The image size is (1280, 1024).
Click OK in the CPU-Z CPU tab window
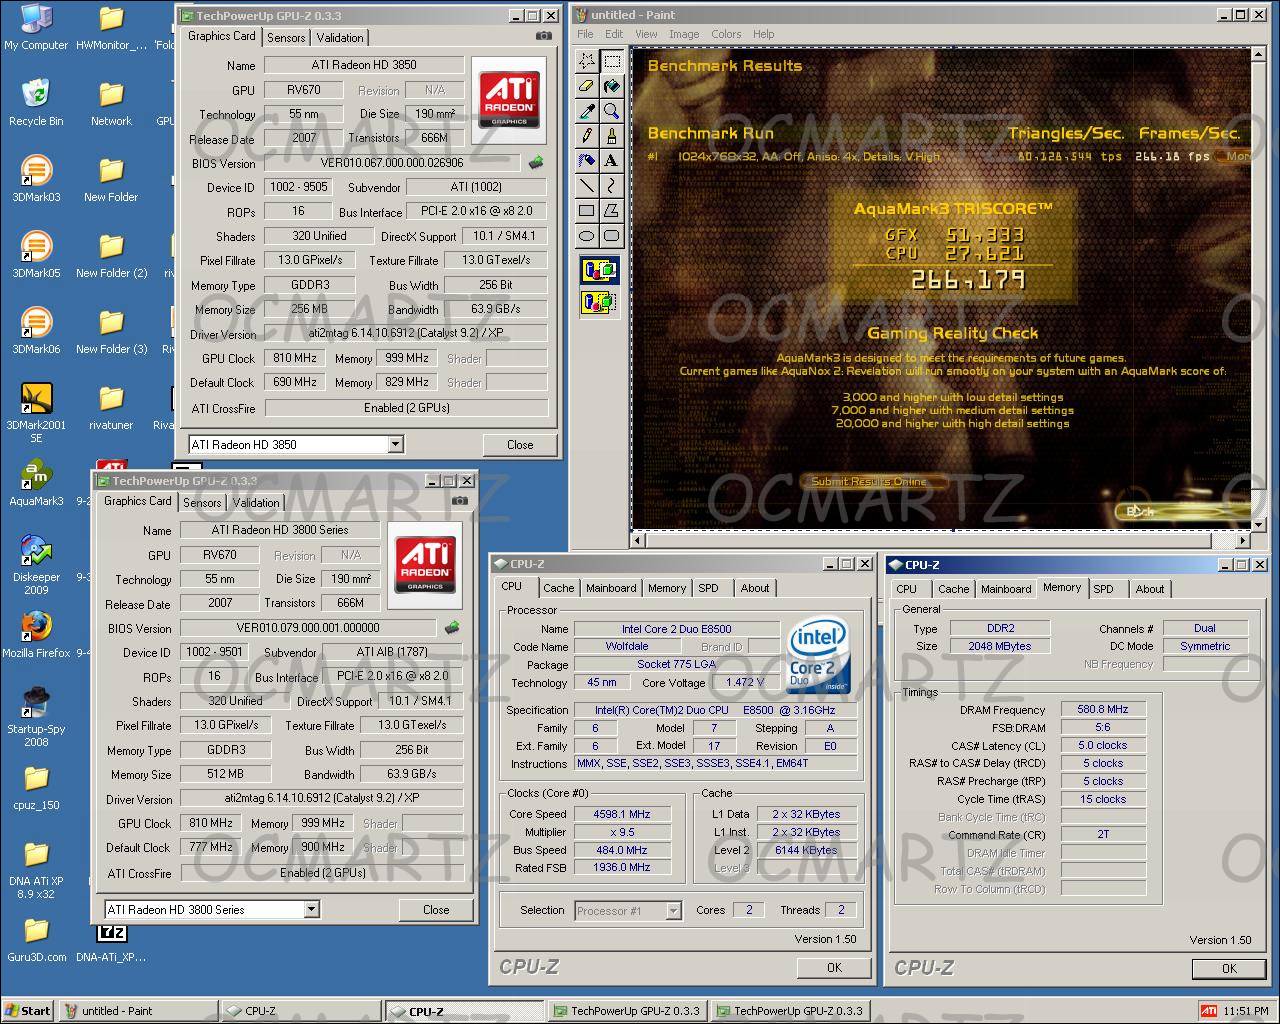(x=834, y=968)
